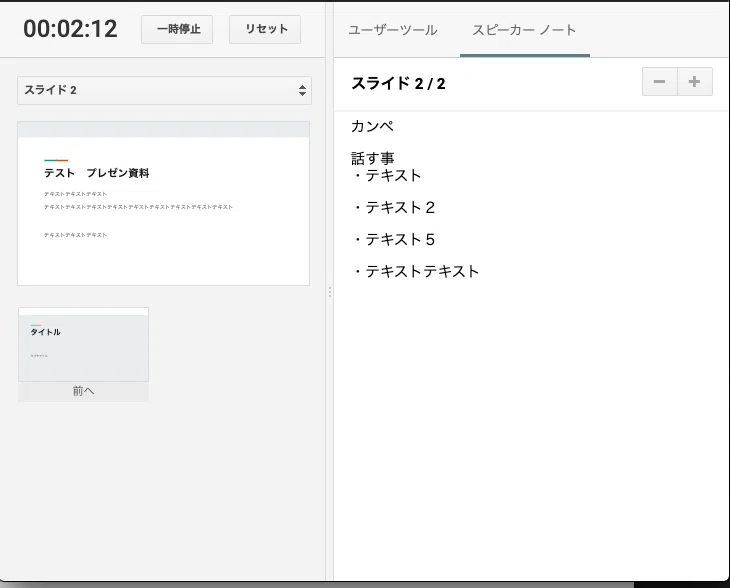Increase speaker notes text size with plus
730x588 pixels.
coord(695,81)
